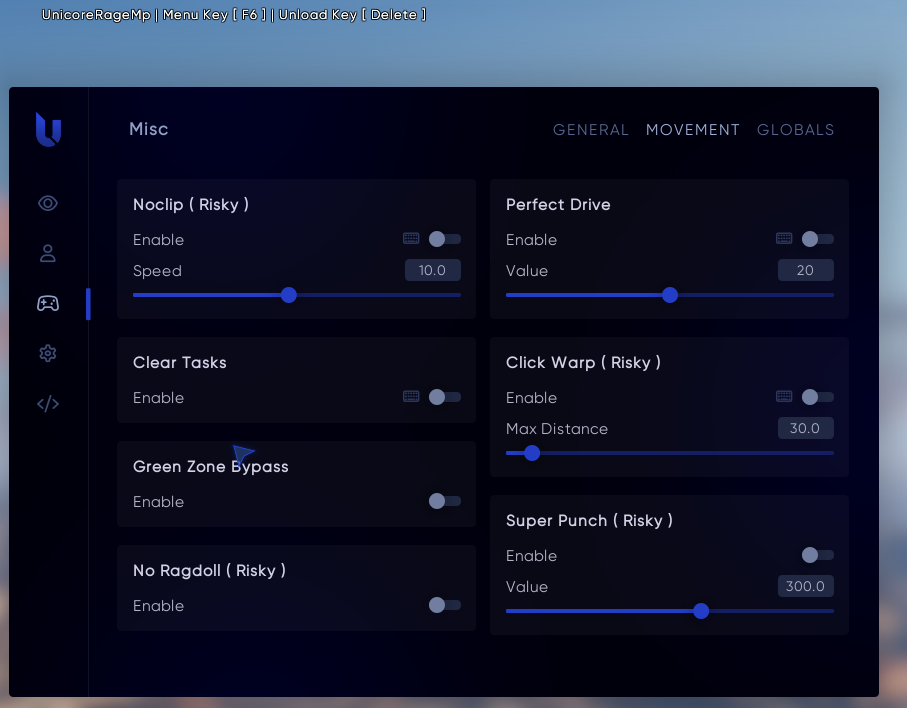Click the Click Warp keybind keyboard icon

784,396
